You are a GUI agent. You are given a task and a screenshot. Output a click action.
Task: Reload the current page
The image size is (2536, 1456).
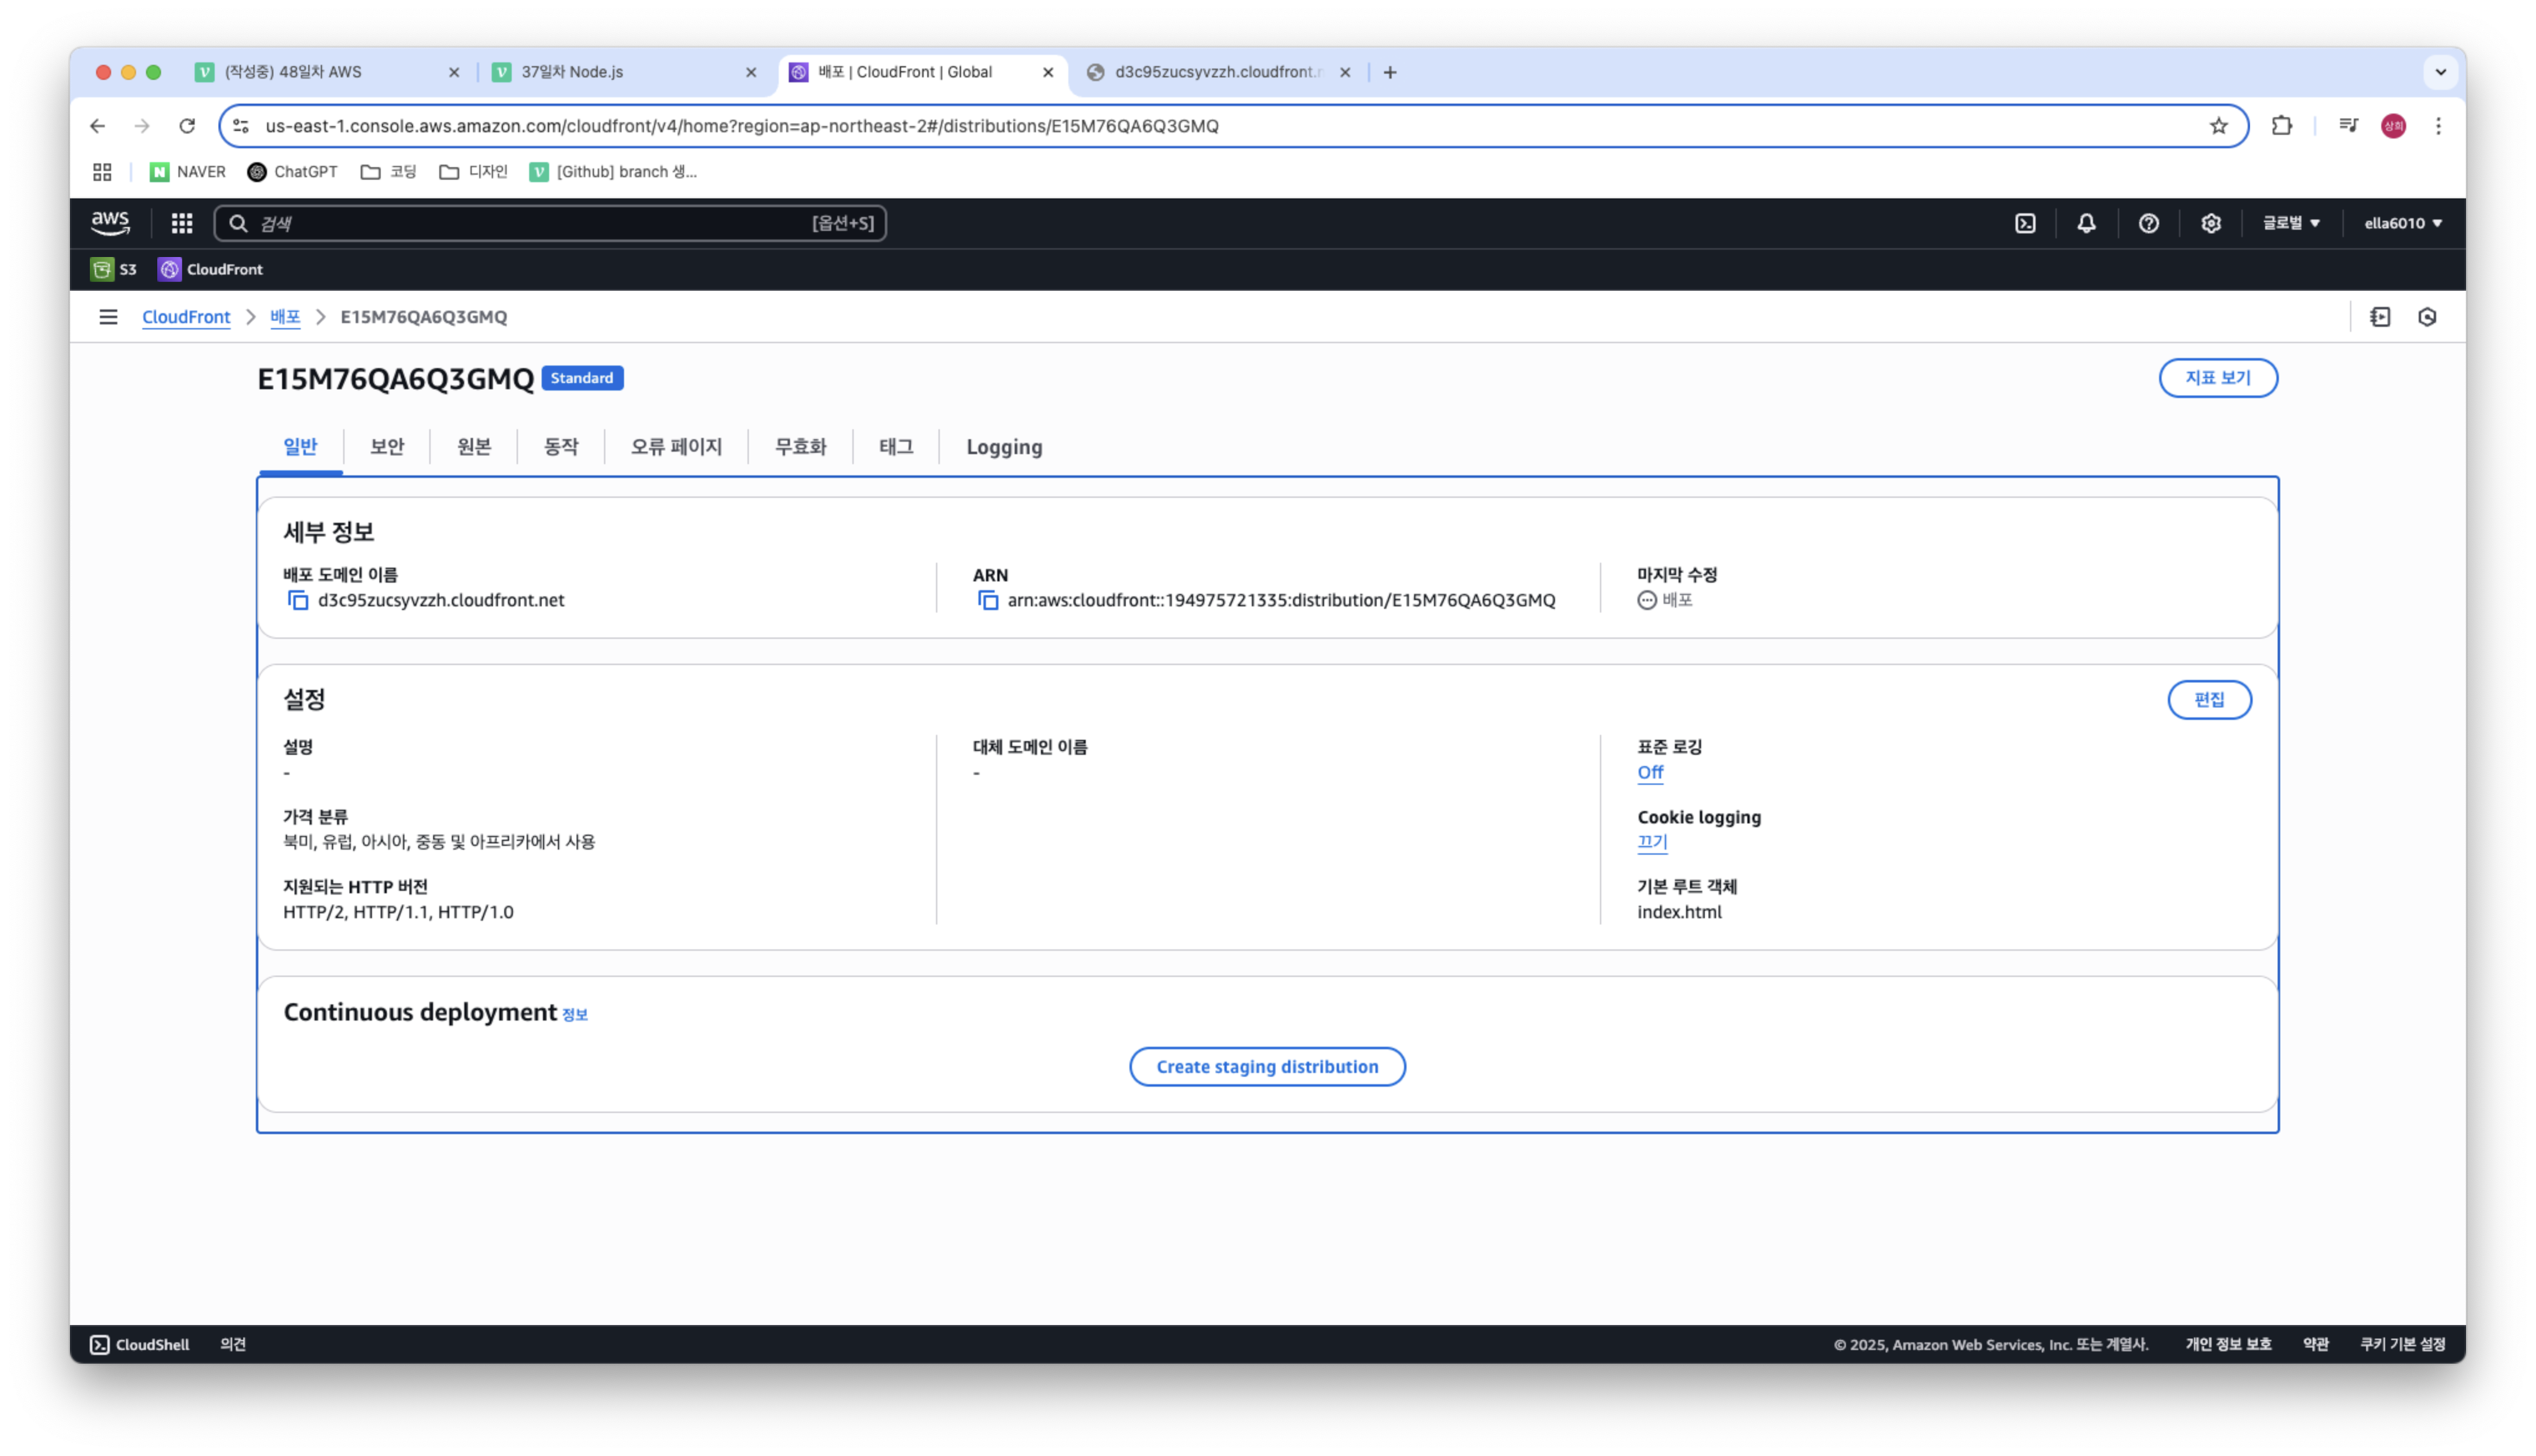pyautogui.click(x=187, y=126)
